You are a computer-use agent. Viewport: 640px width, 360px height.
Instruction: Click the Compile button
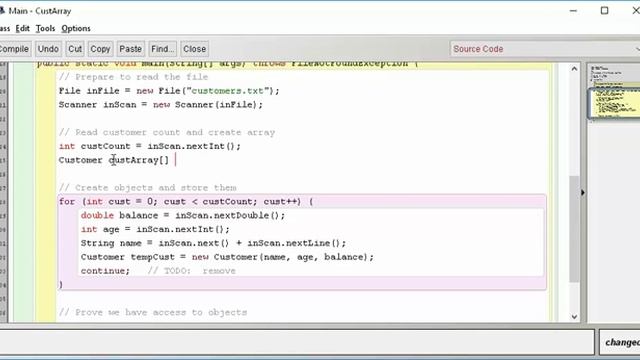point(15,49)
